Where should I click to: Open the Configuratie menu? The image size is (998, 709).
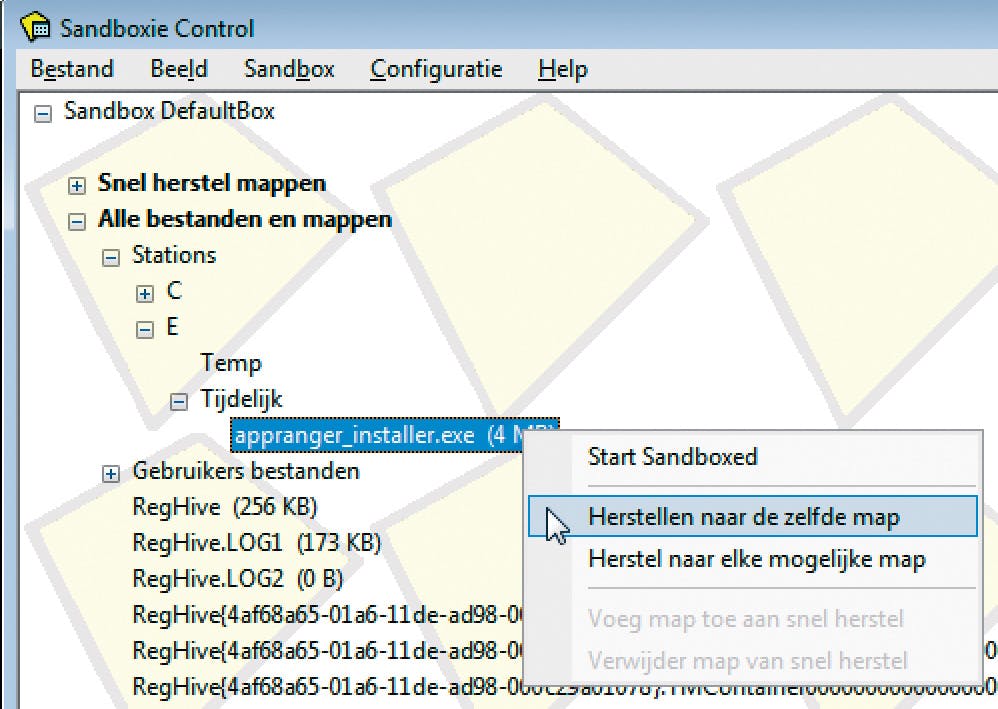coord(436,69)
